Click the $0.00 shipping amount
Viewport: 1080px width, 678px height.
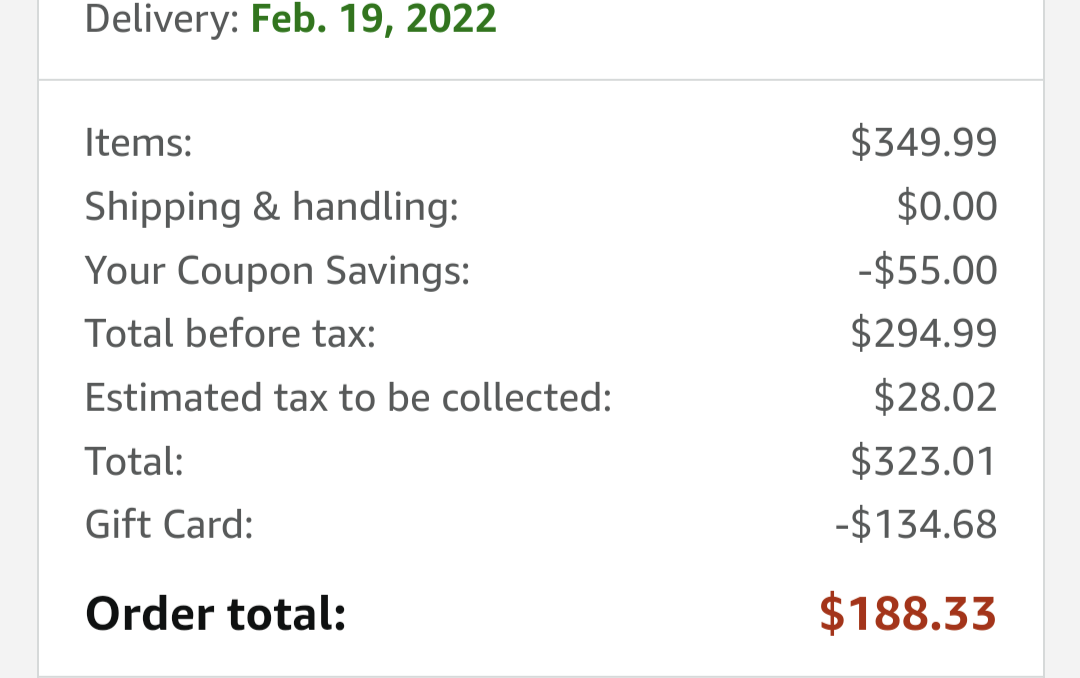tap(947, 206)
